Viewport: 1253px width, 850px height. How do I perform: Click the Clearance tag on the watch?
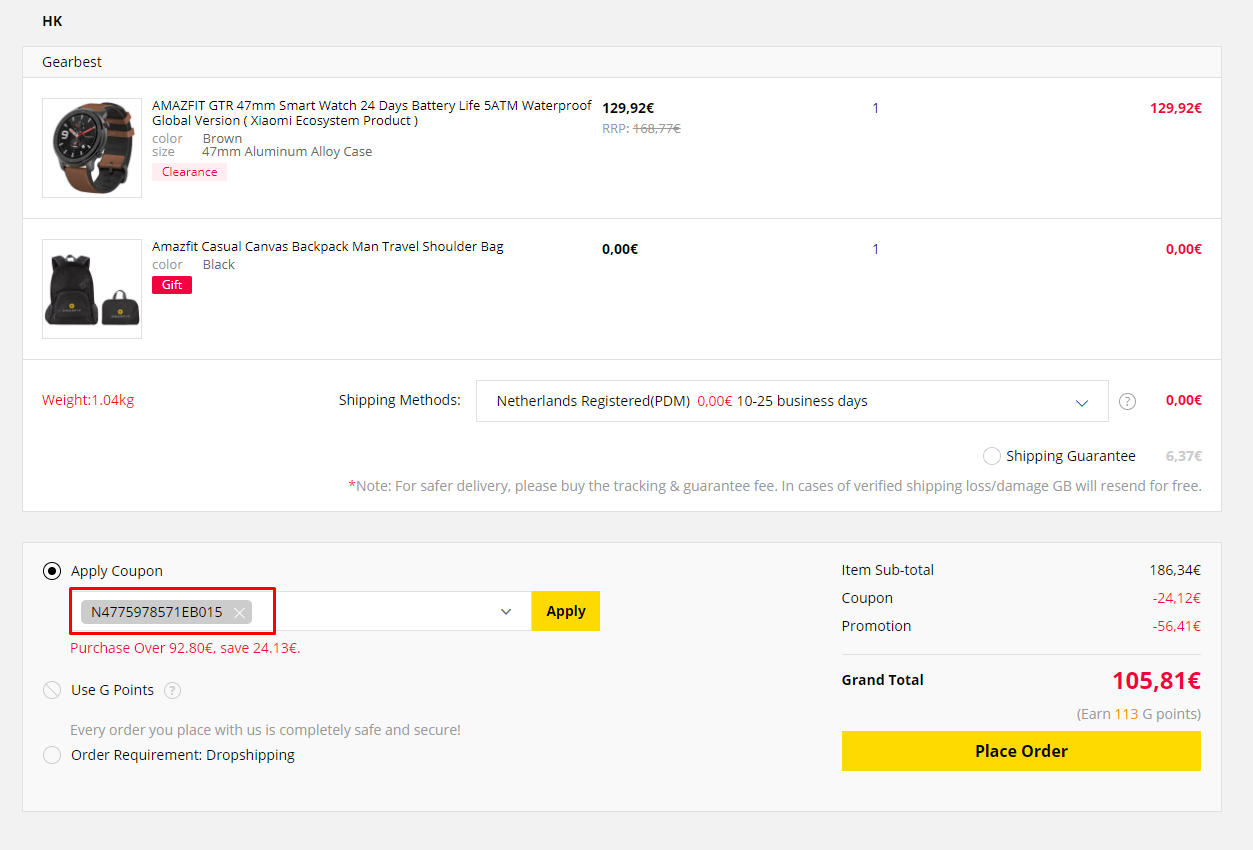tap(190, 172)
